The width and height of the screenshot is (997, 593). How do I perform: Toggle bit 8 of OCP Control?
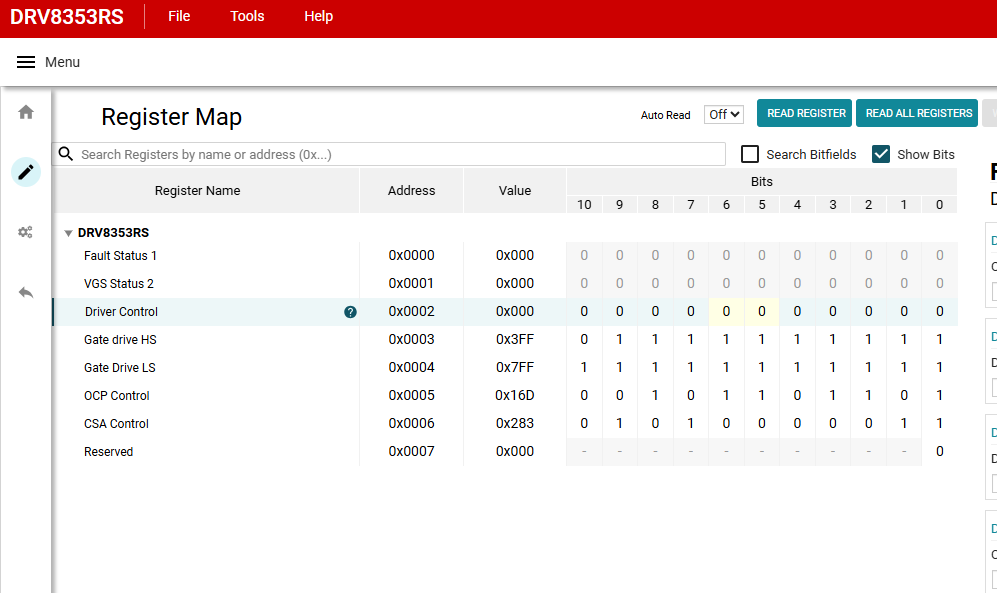(655, 395)
